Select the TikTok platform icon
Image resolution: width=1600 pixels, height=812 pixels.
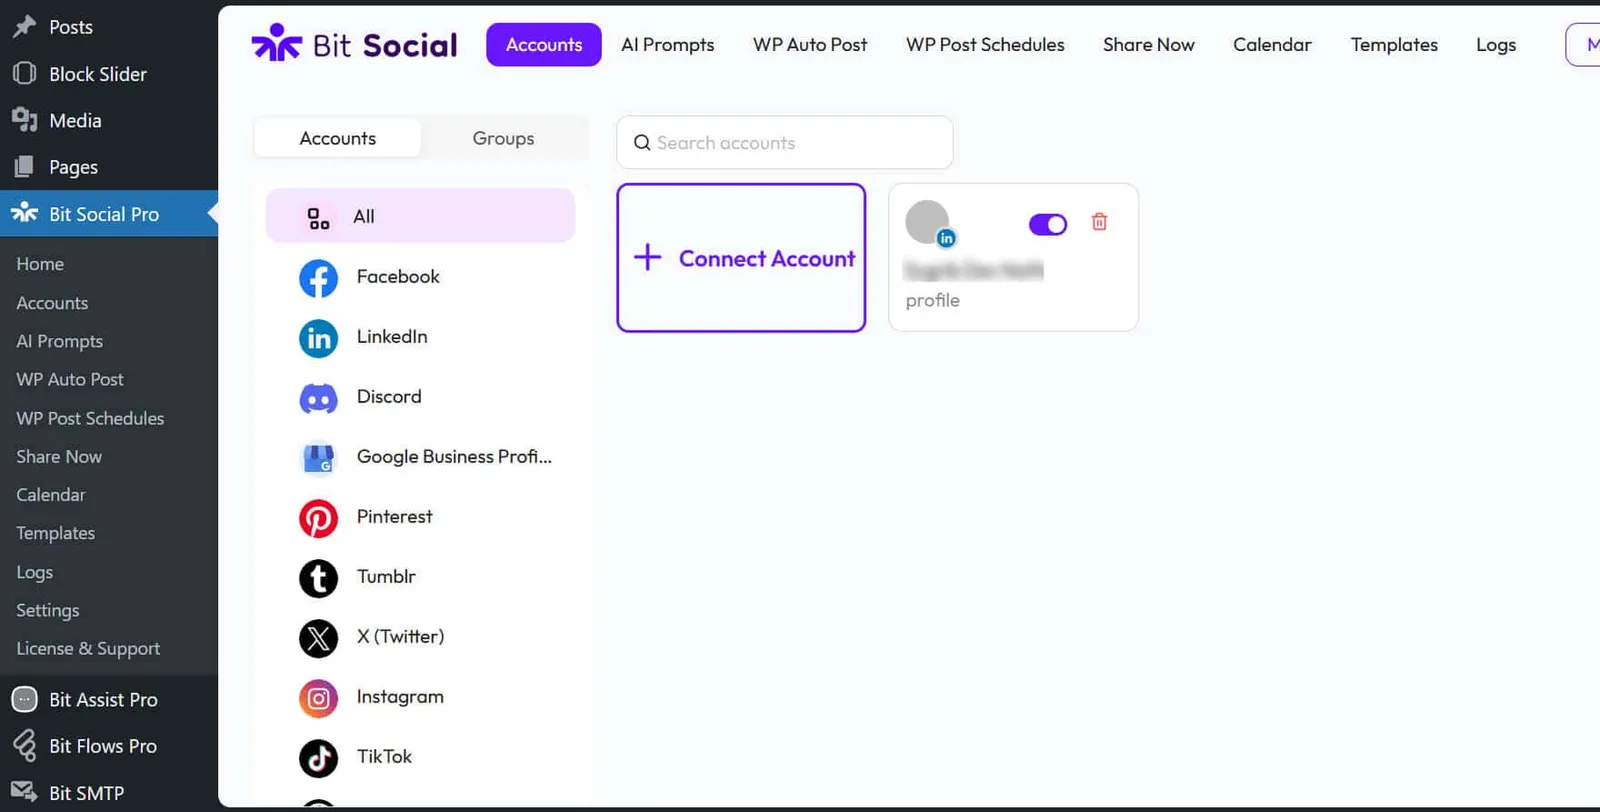click(318, 758)
